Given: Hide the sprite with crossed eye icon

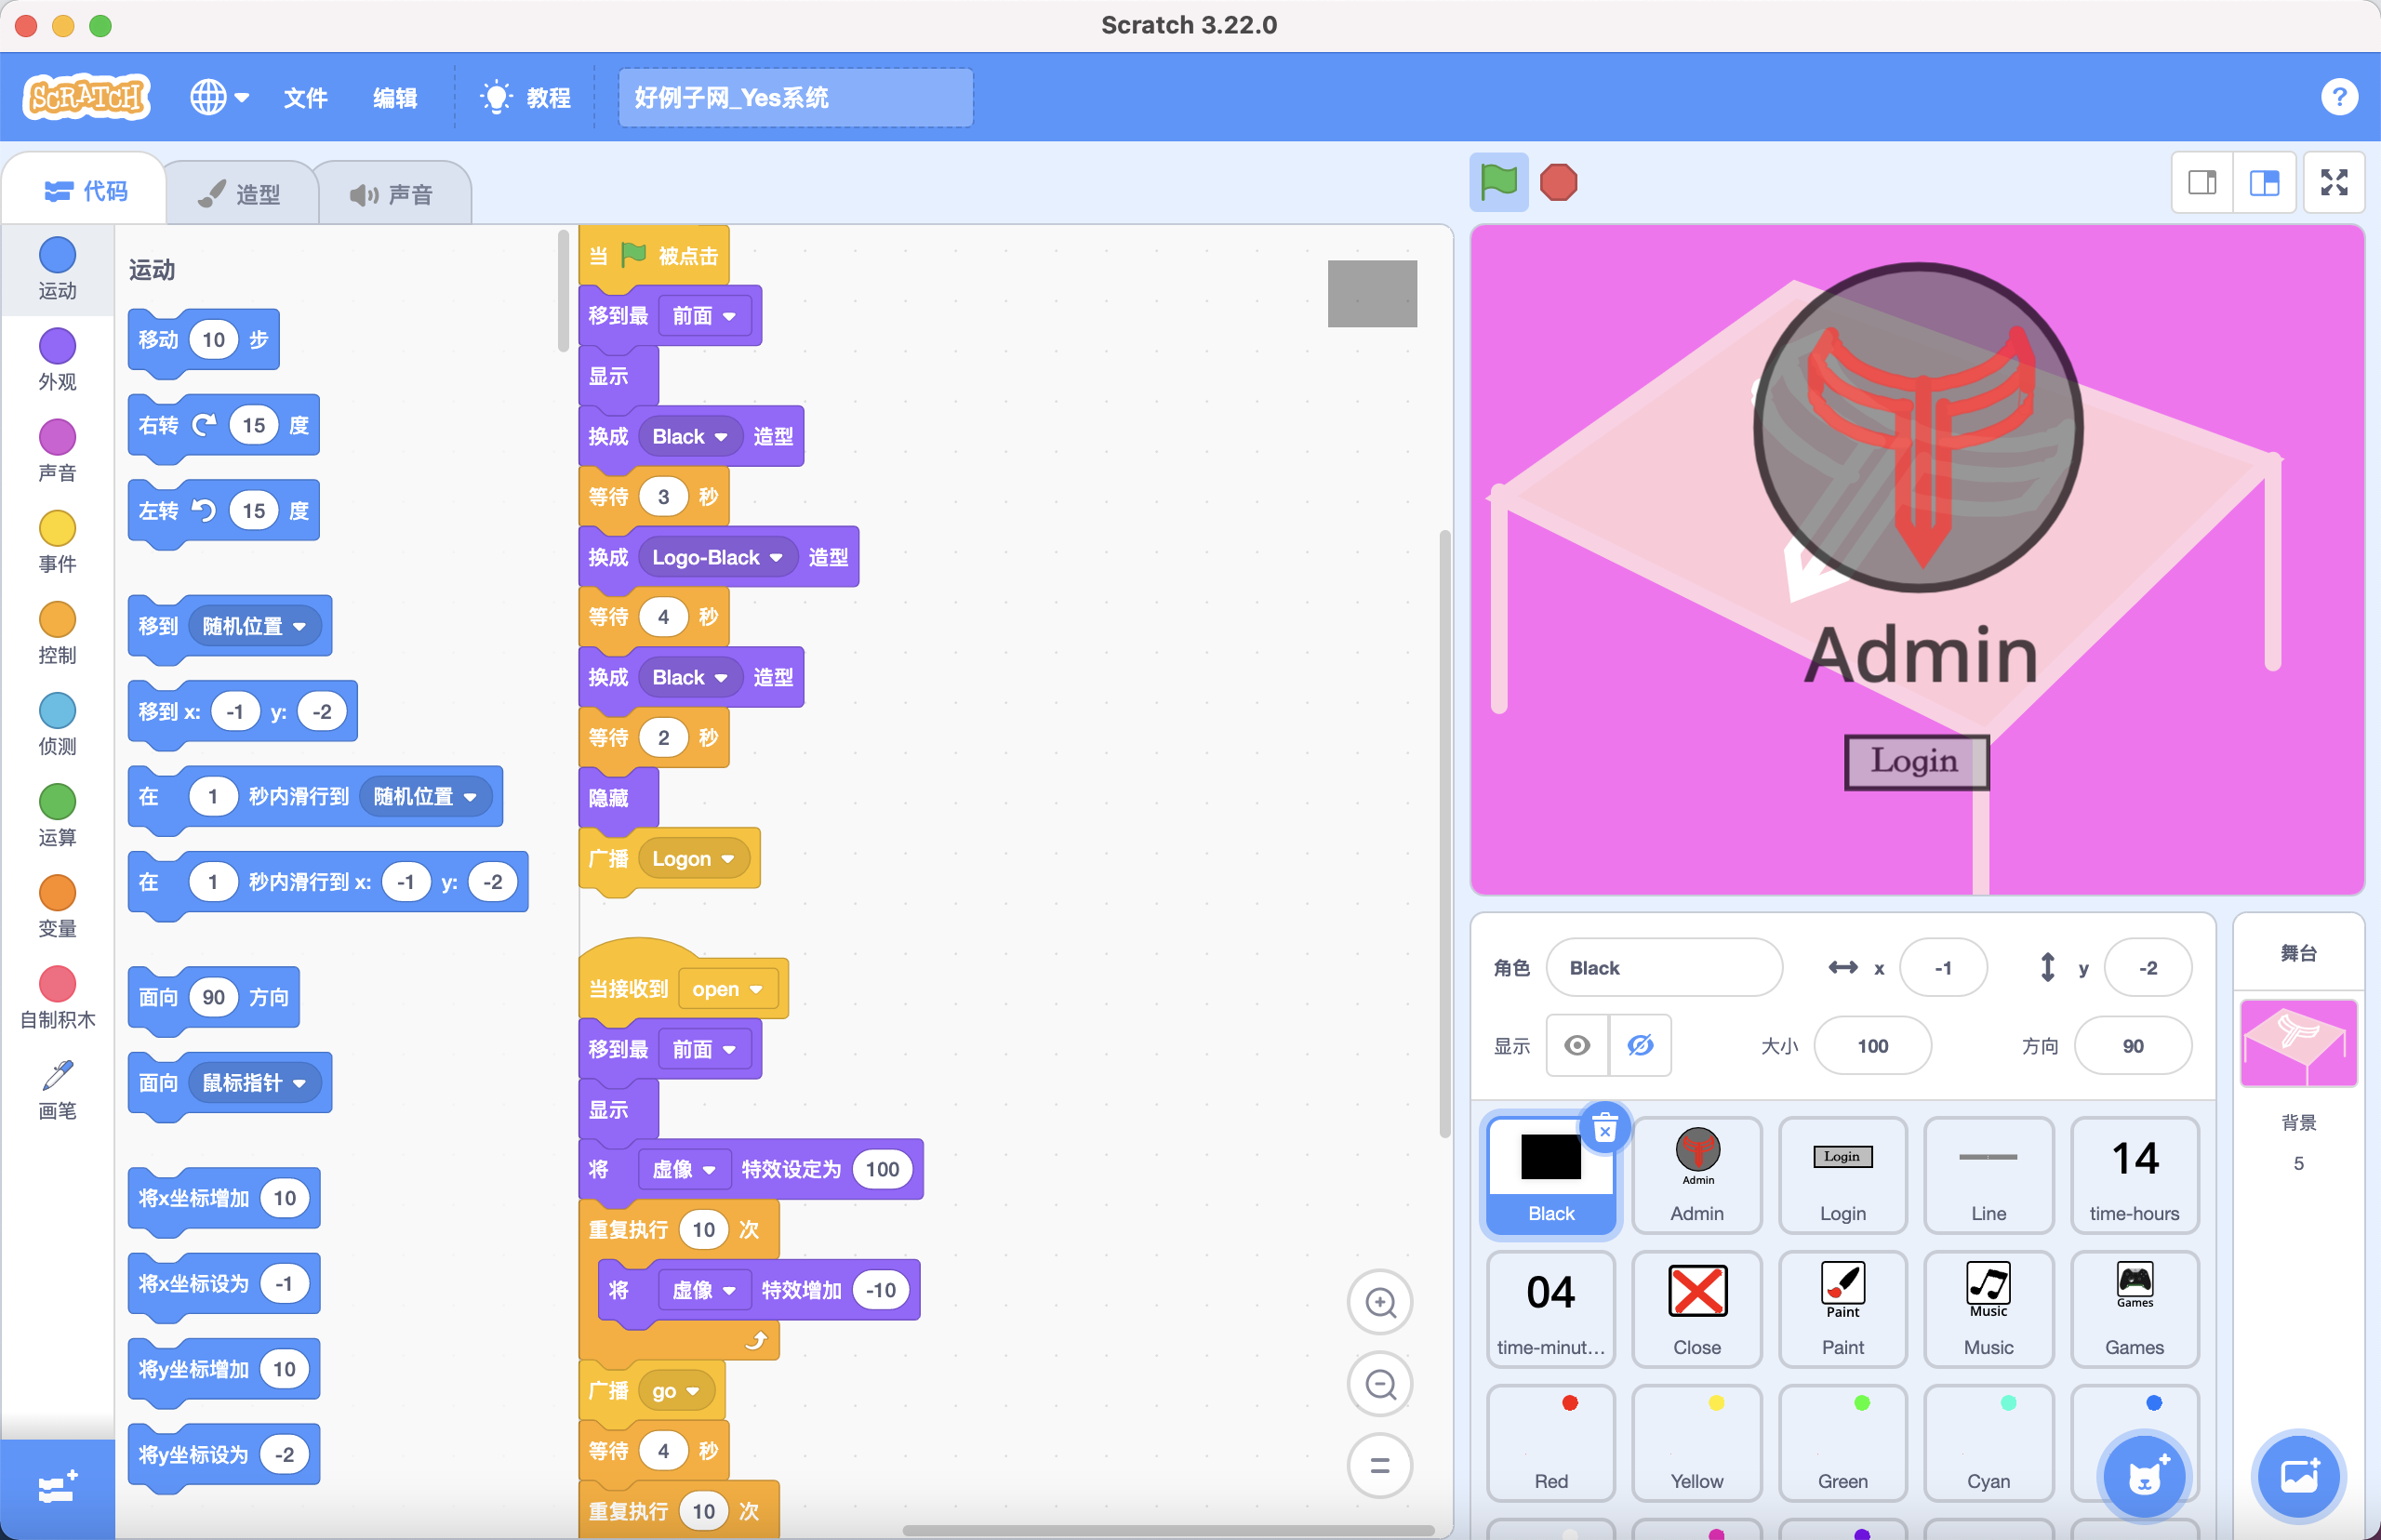Looking at the screenshot, I should [x=1640, y=1046].
